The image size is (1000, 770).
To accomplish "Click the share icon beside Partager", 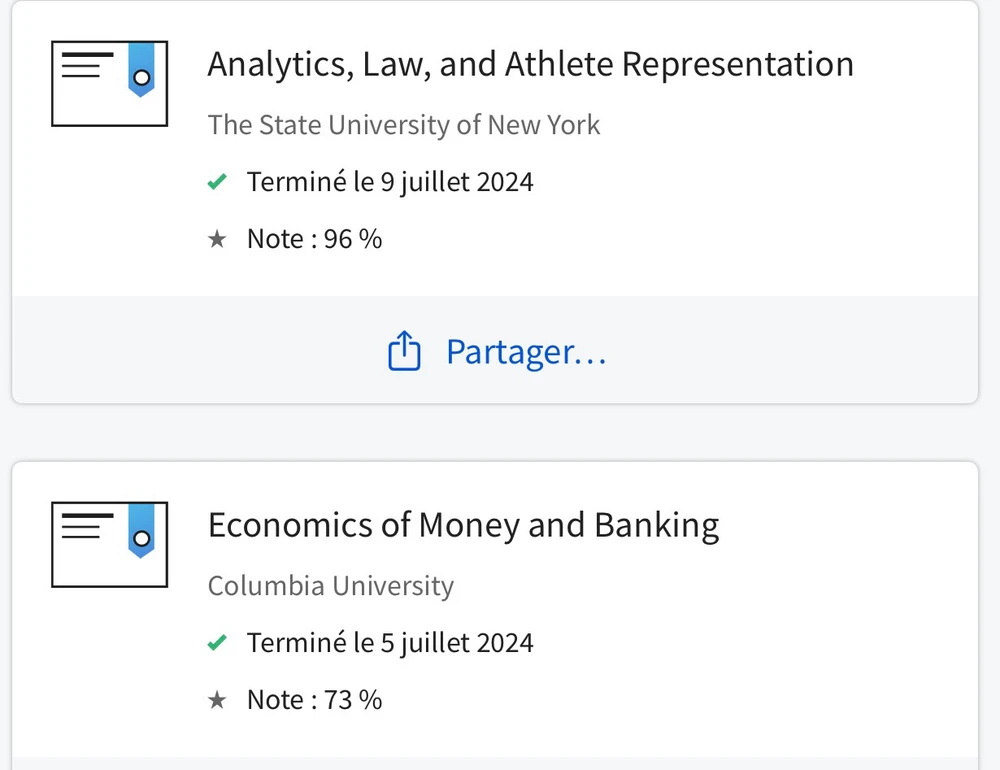I will [x=403, y=352].
